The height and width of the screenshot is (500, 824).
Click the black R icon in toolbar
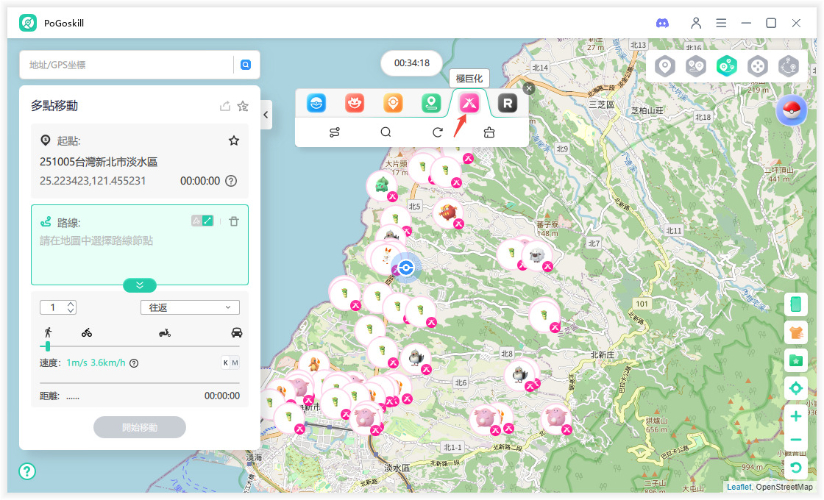(x=507, y=103)
